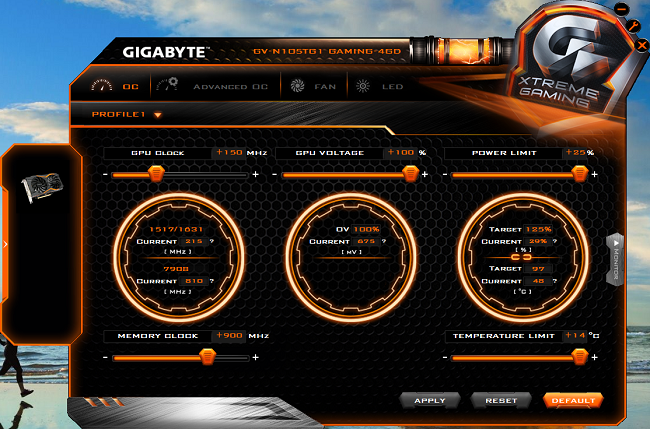The image size is (650, 429).
Task: Open the Monitor side panel
Action: [615, 259]
